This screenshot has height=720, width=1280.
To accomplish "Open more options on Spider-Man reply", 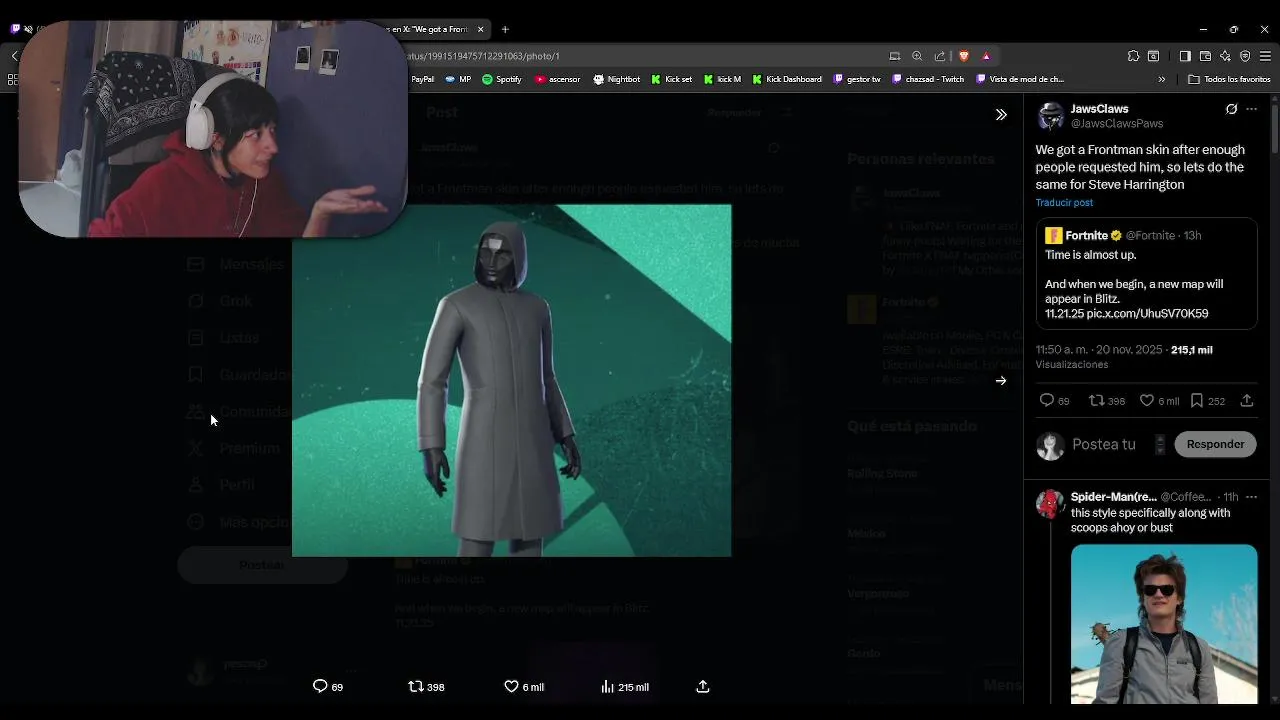I will pos(1251,497).
